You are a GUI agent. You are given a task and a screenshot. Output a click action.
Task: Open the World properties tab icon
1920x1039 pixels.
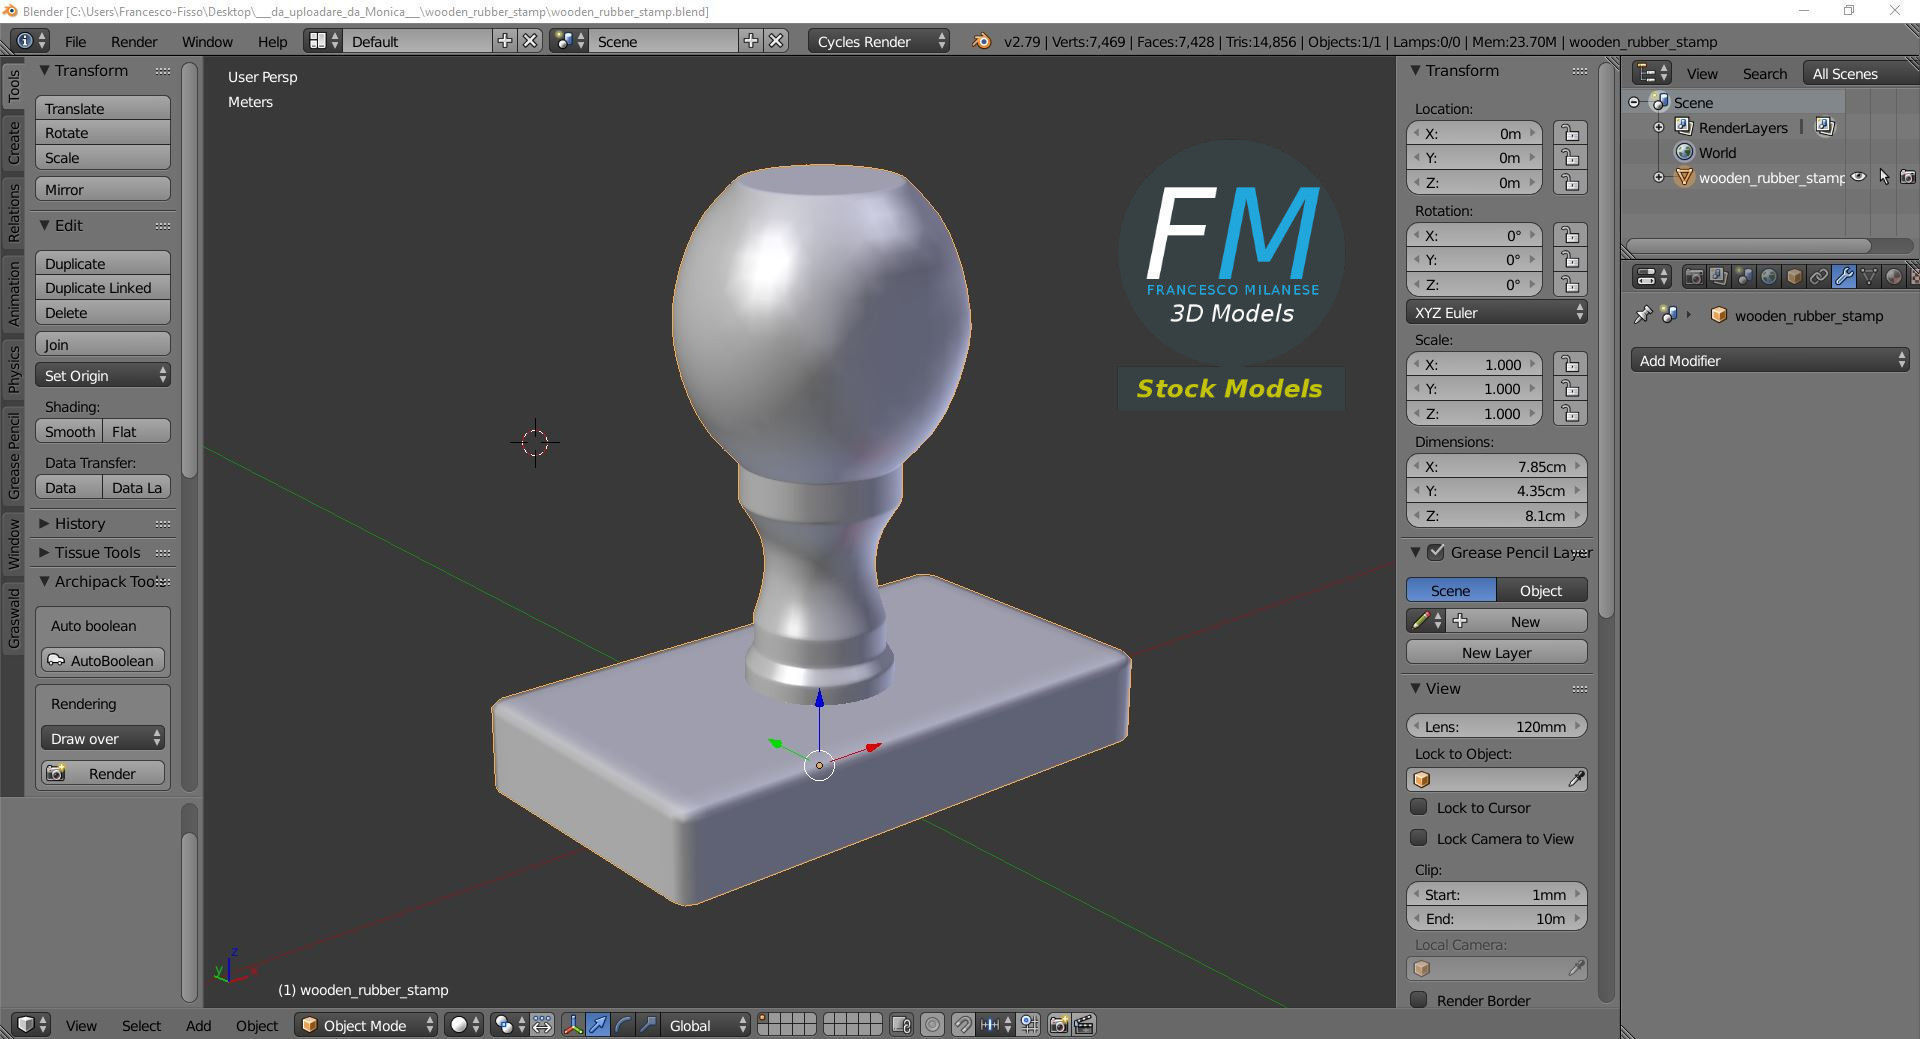tap(1768, 277)
